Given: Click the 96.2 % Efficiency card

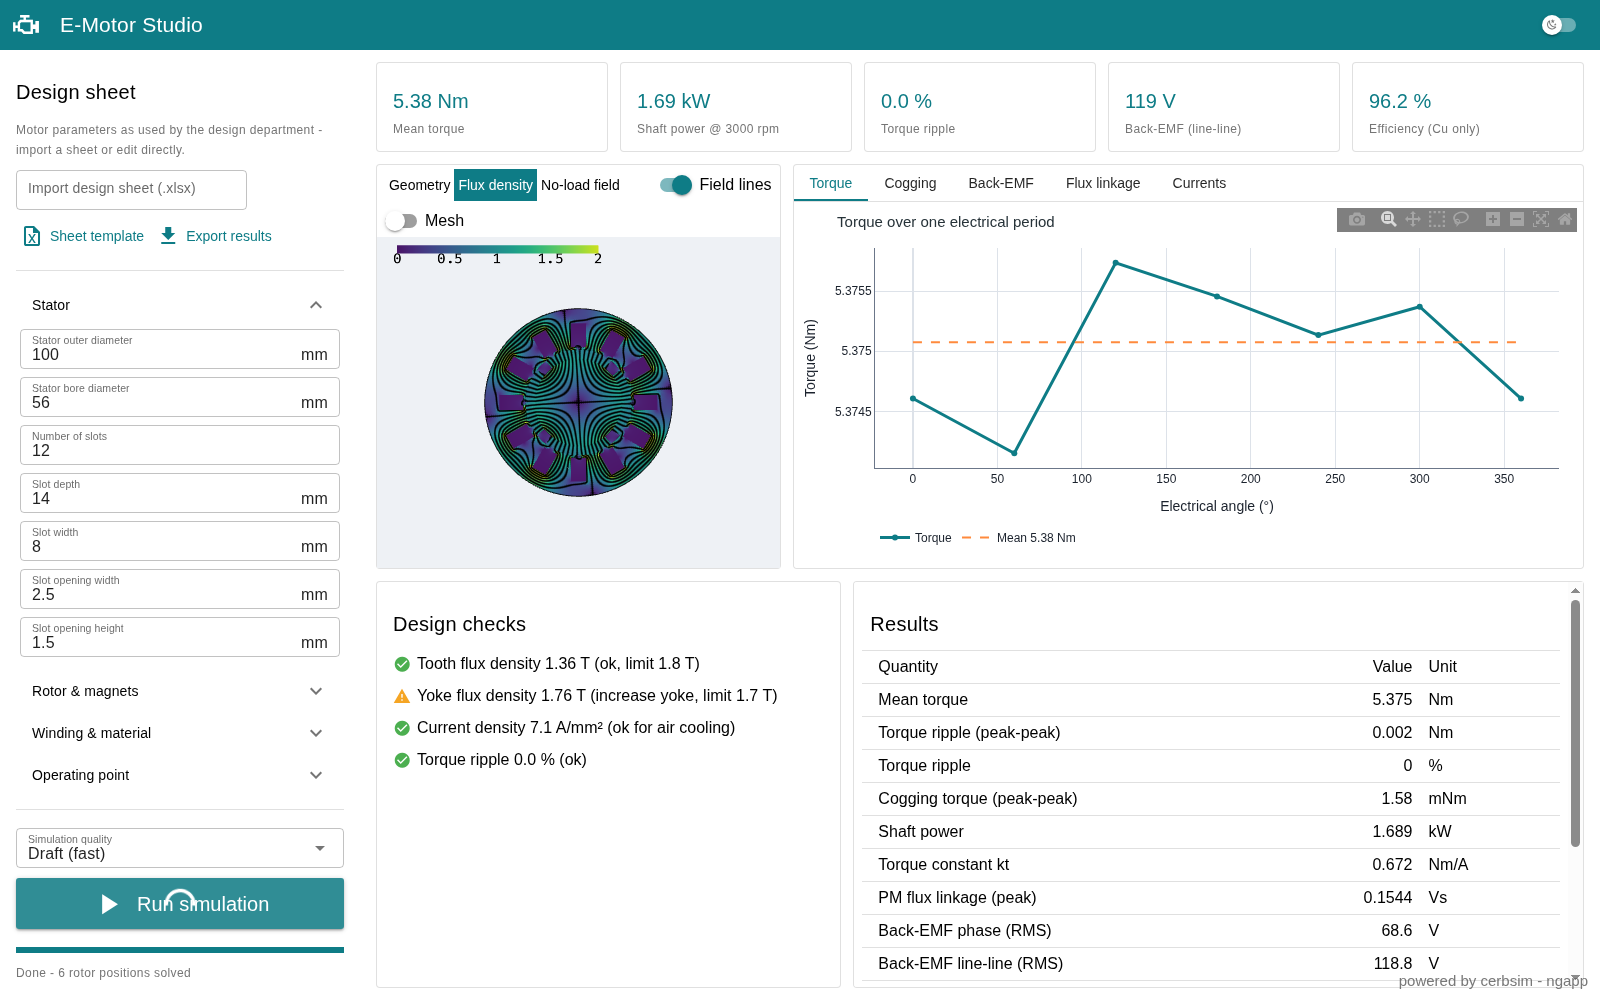Looking at the screenshot, I should [1468, 107].
